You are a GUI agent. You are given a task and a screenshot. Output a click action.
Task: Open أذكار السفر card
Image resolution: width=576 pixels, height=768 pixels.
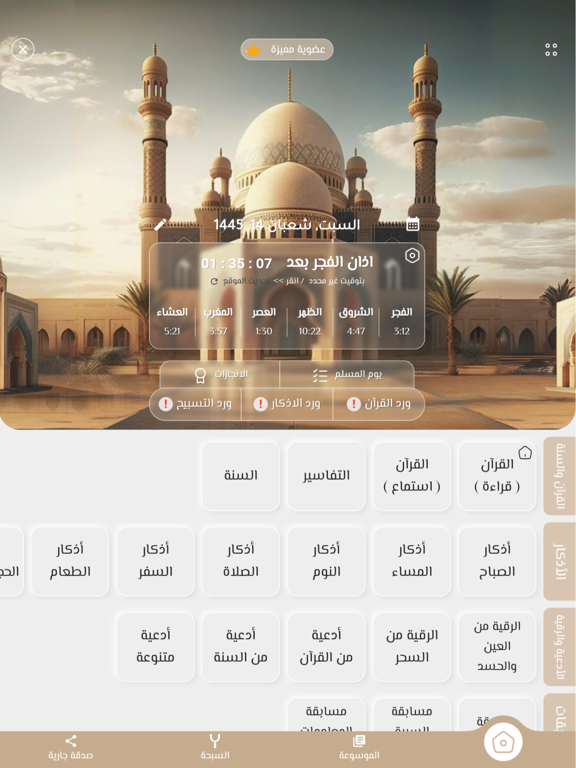pos(156,561)
